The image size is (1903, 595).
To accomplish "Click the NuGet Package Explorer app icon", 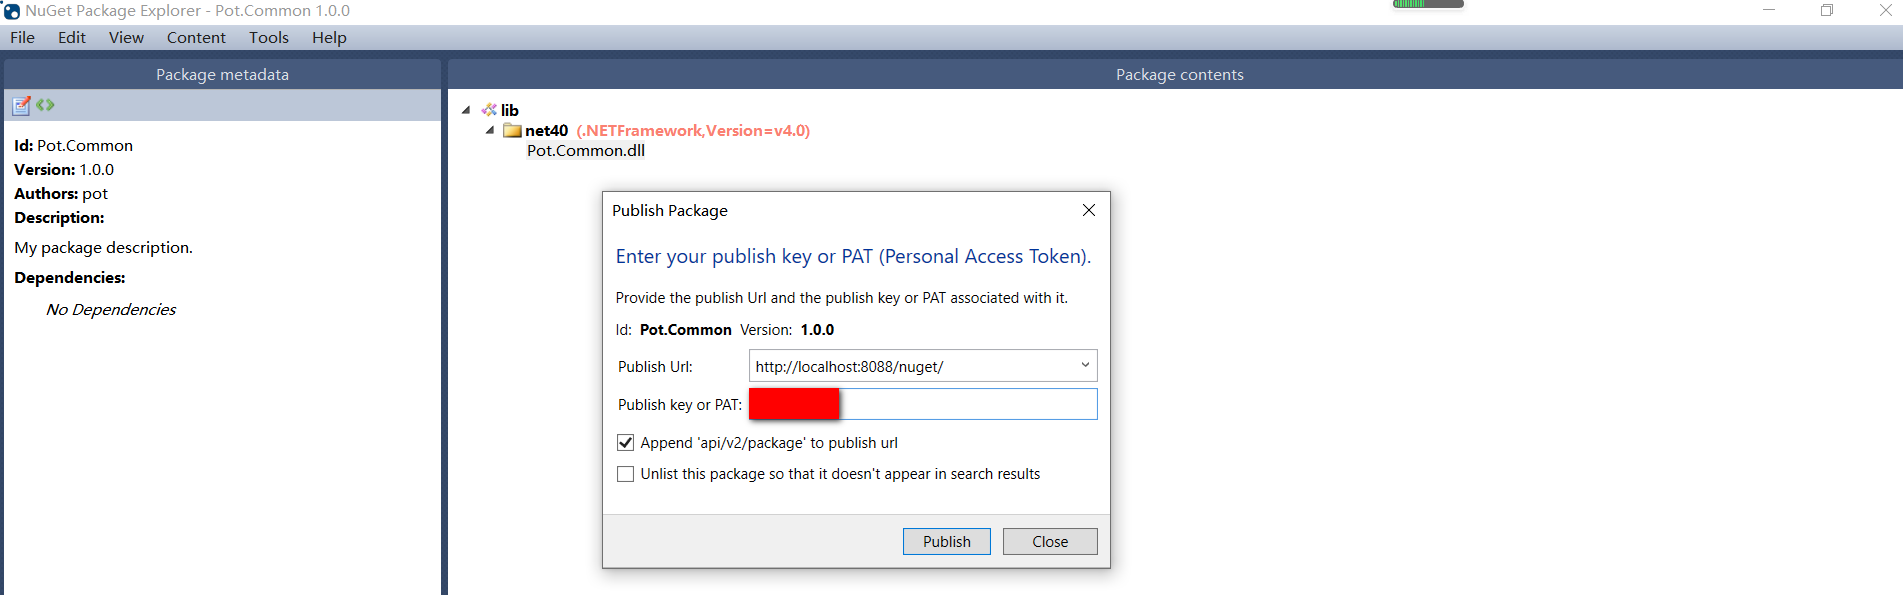I will tap(11, 11).
